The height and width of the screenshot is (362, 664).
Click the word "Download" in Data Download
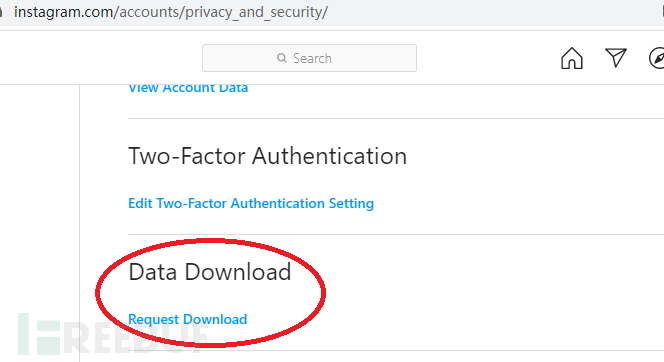(238, 271)
